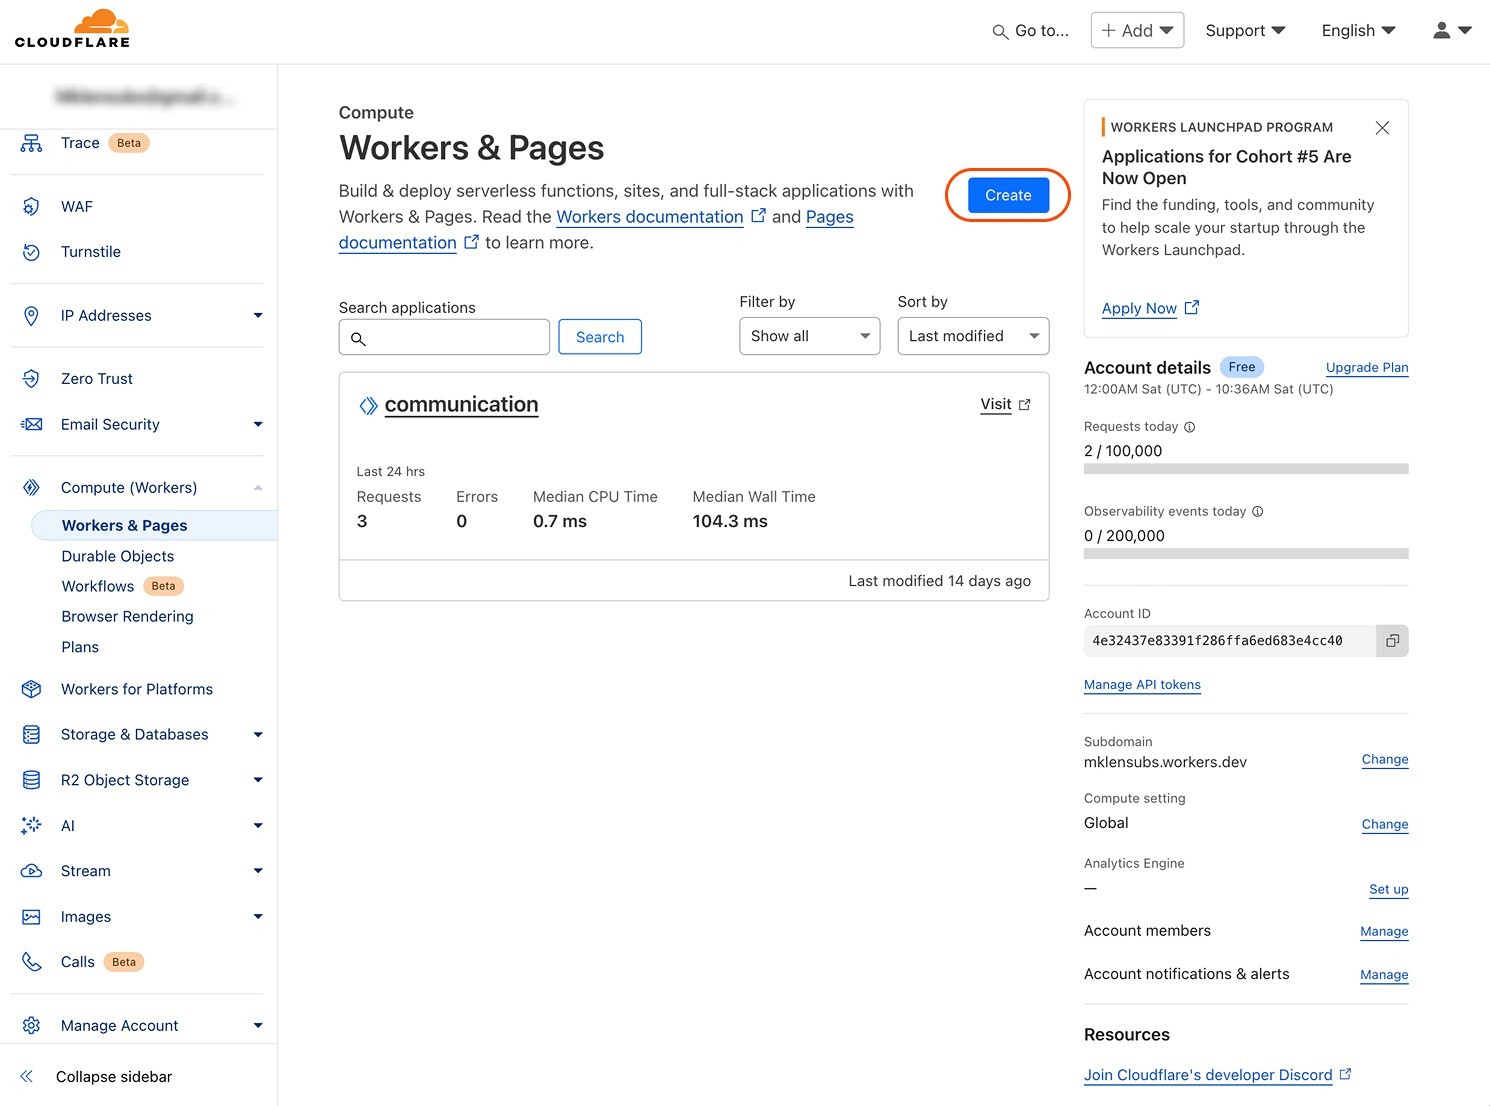Click the Images sidebar icon
This screenshot has height=1106, width=1490.
coord(31,917)
